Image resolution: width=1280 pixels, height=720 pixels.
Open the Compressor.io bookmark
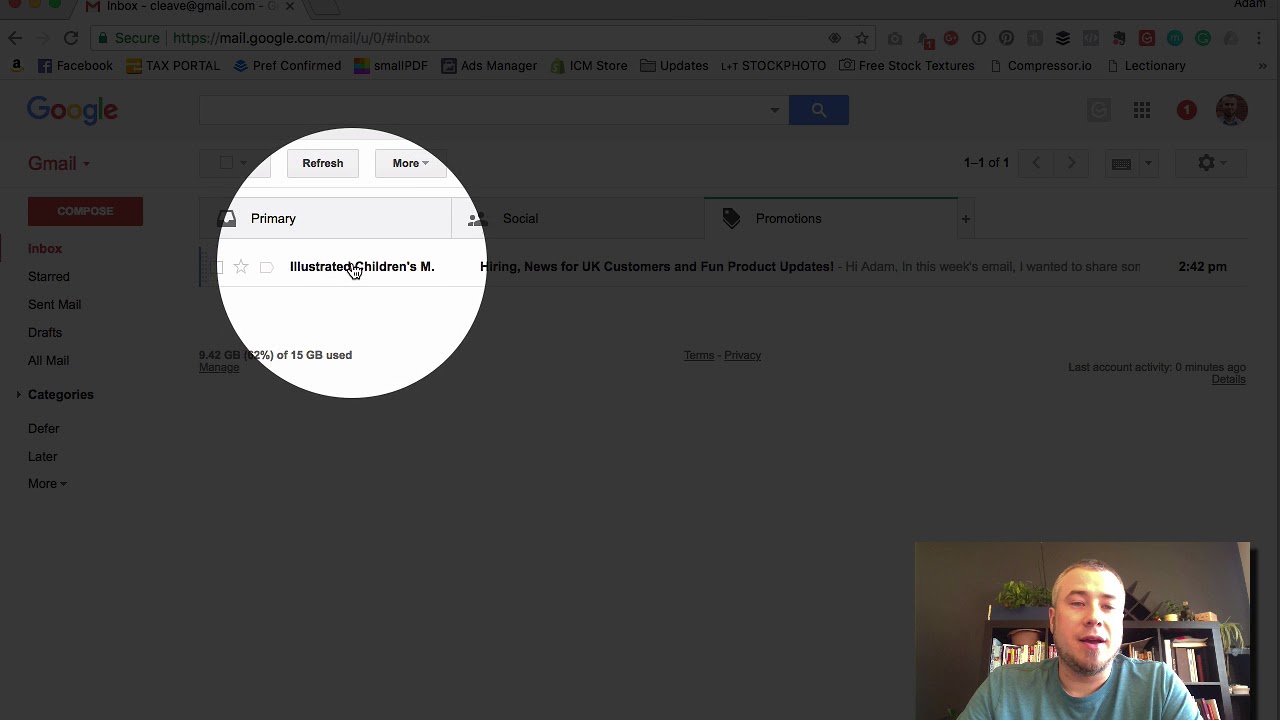coord(1040,66)
